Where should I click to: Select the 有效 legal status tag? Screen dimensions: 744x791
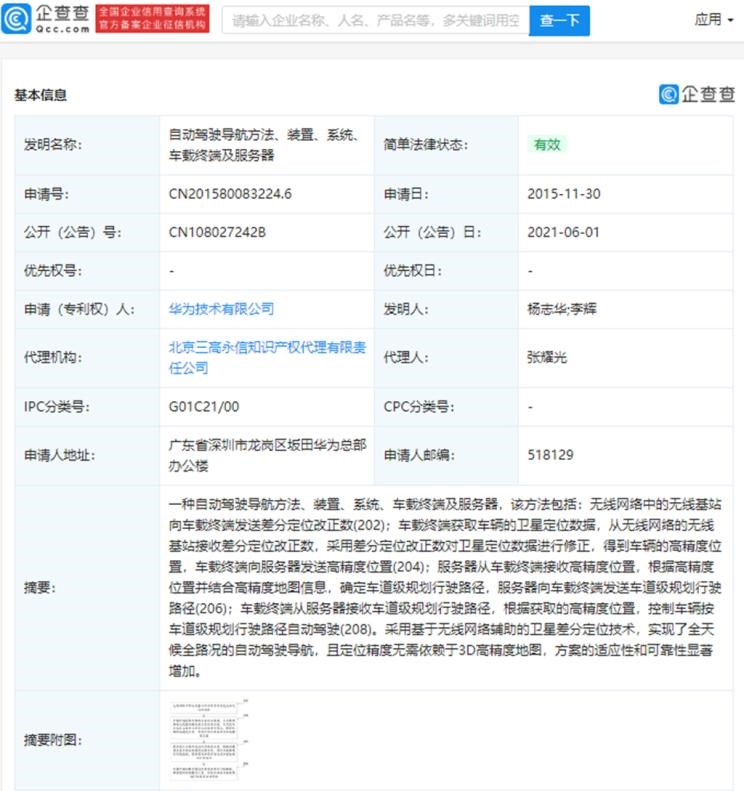[x=547, y=145]
